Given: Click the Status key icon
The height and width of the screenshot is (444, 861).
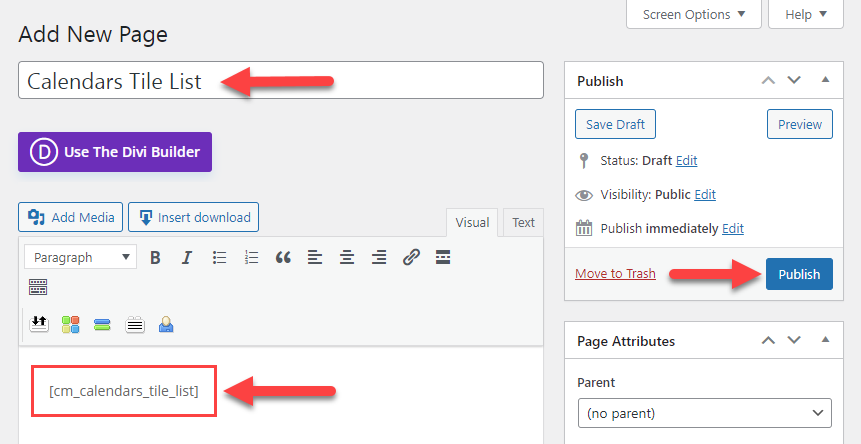Looking at the screenshot, I should tap(584, 161).
